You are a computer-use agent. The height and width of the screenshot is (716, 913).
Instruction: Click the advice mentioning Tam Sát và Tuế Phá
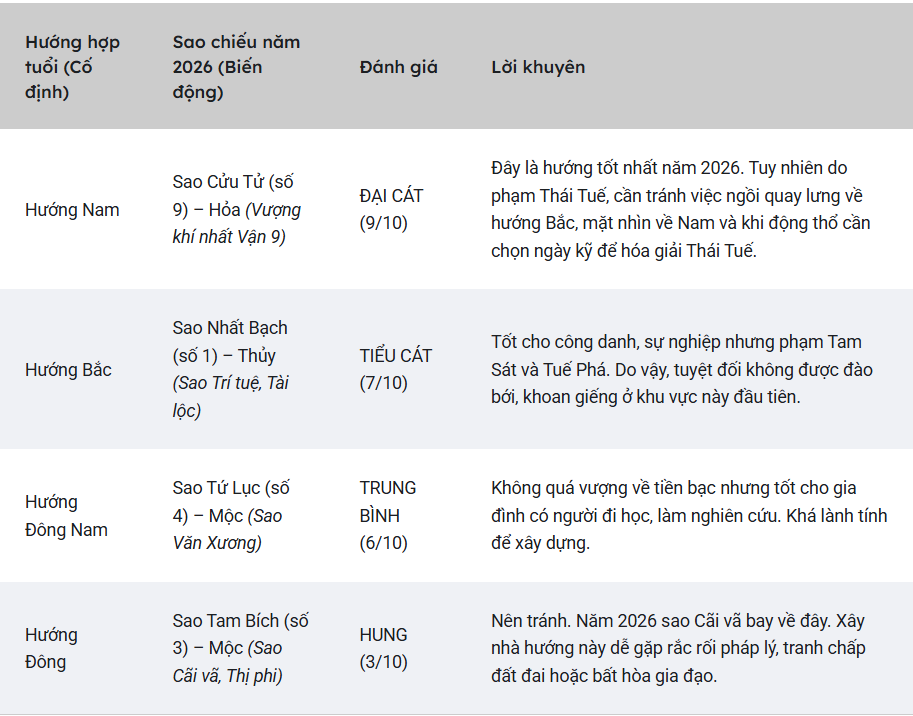click(682, 370)
